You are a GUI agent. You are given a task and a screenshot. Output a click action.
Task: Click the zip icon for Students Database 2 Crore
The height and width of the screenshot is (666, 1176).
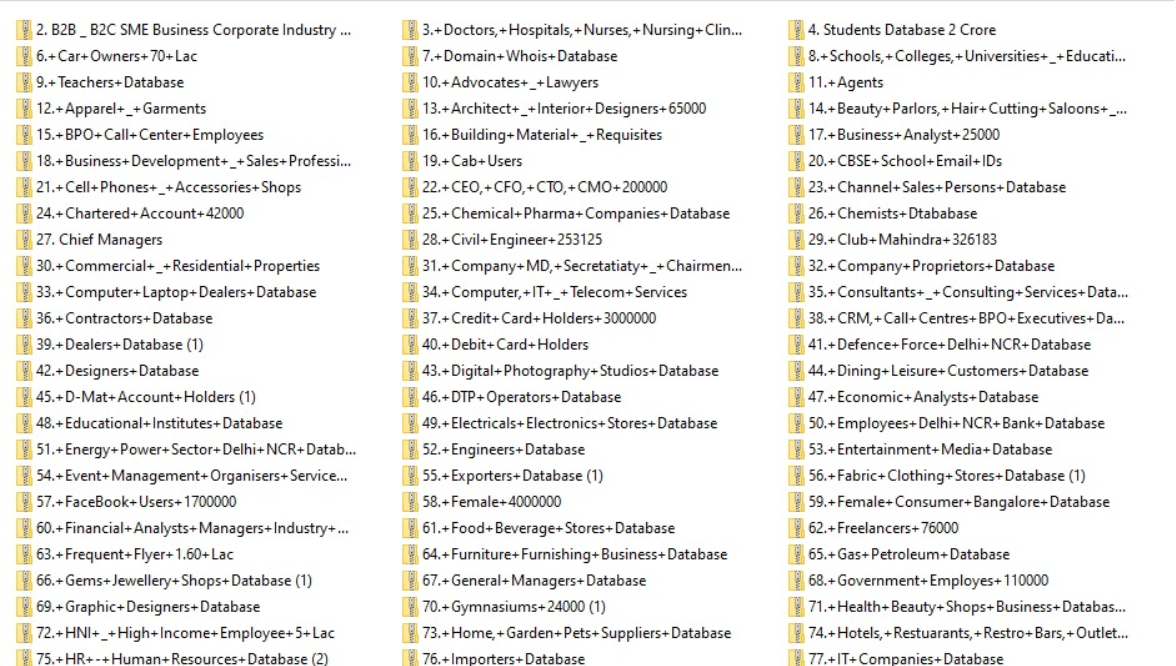[796, 30]
